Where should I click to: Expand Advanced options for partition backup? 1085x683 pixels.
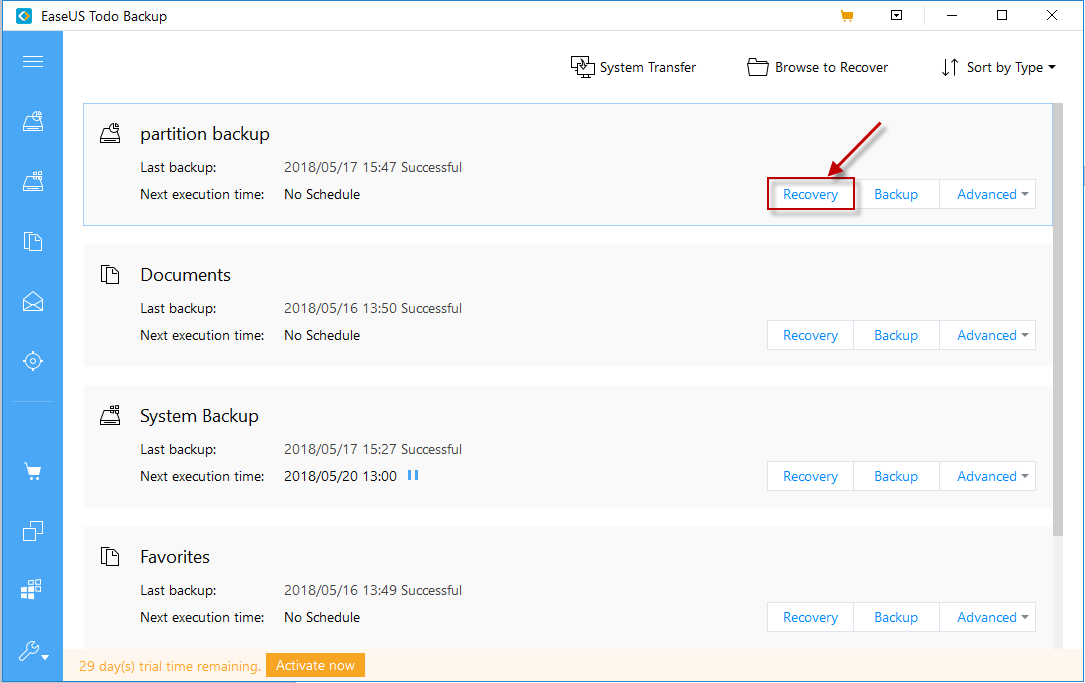click(987, 194)
